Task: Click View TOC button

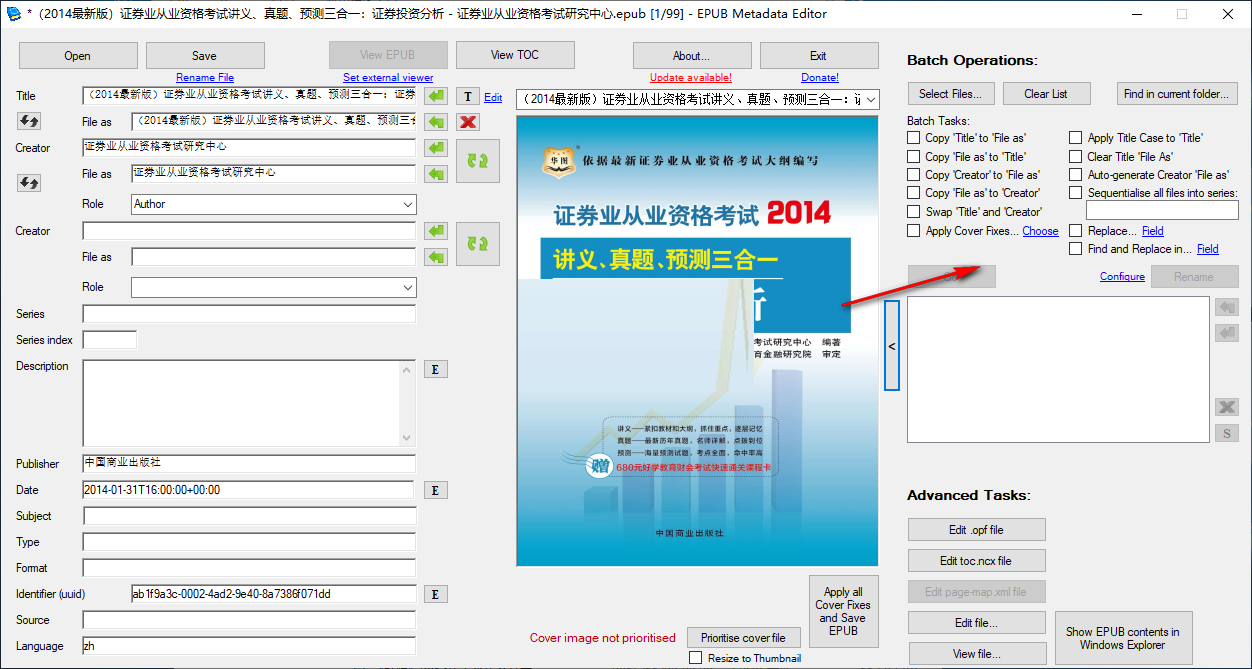Action: pyautogui.click(x=516, y=55)
